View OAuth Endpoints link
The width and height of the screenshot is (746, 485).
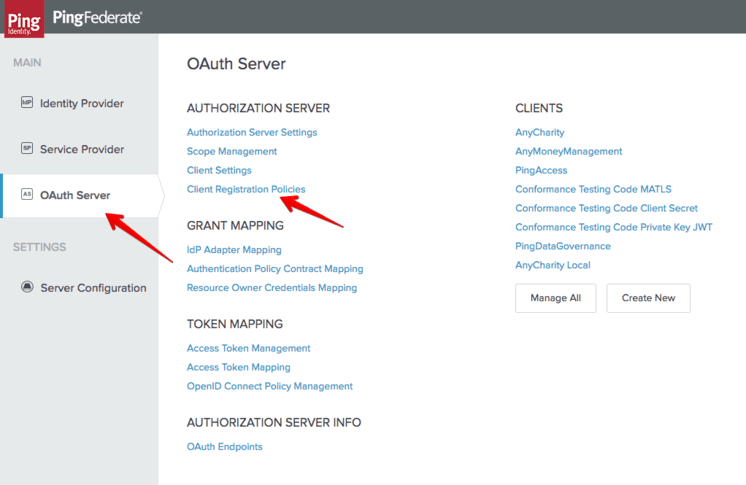click(x=225, y=447)
